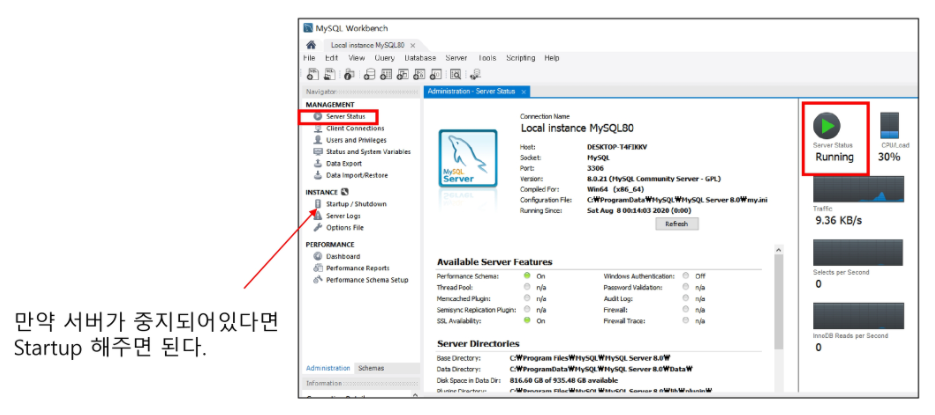Click the MySQL Server dolphin logo

(468, 160)
